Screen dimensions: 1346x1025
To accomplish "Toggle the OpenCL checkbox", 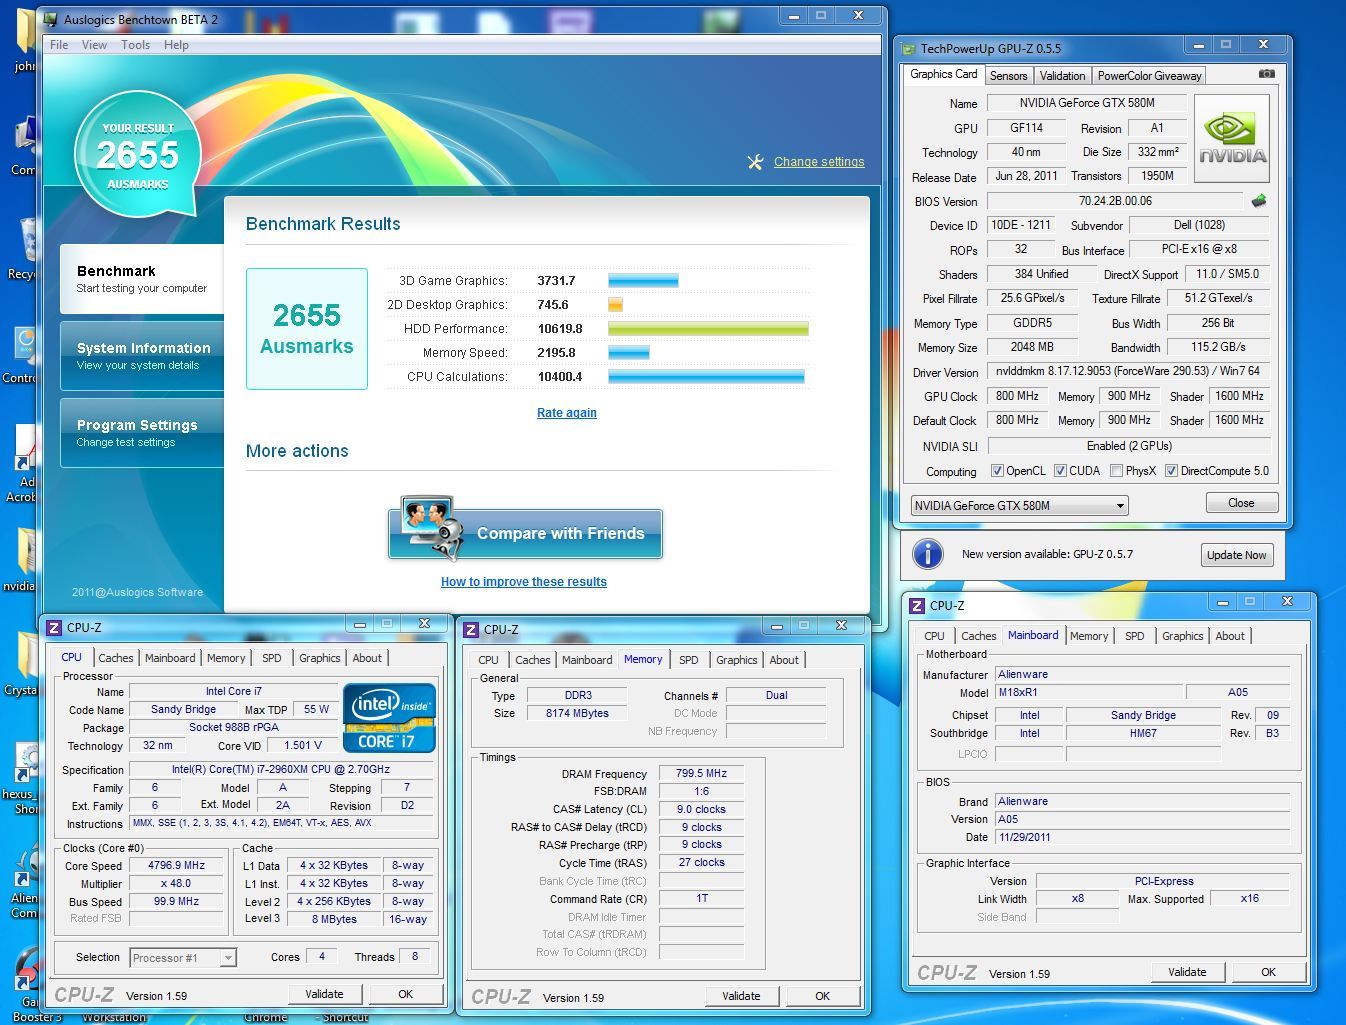I will pyautogui.click(x=997, y=471).
